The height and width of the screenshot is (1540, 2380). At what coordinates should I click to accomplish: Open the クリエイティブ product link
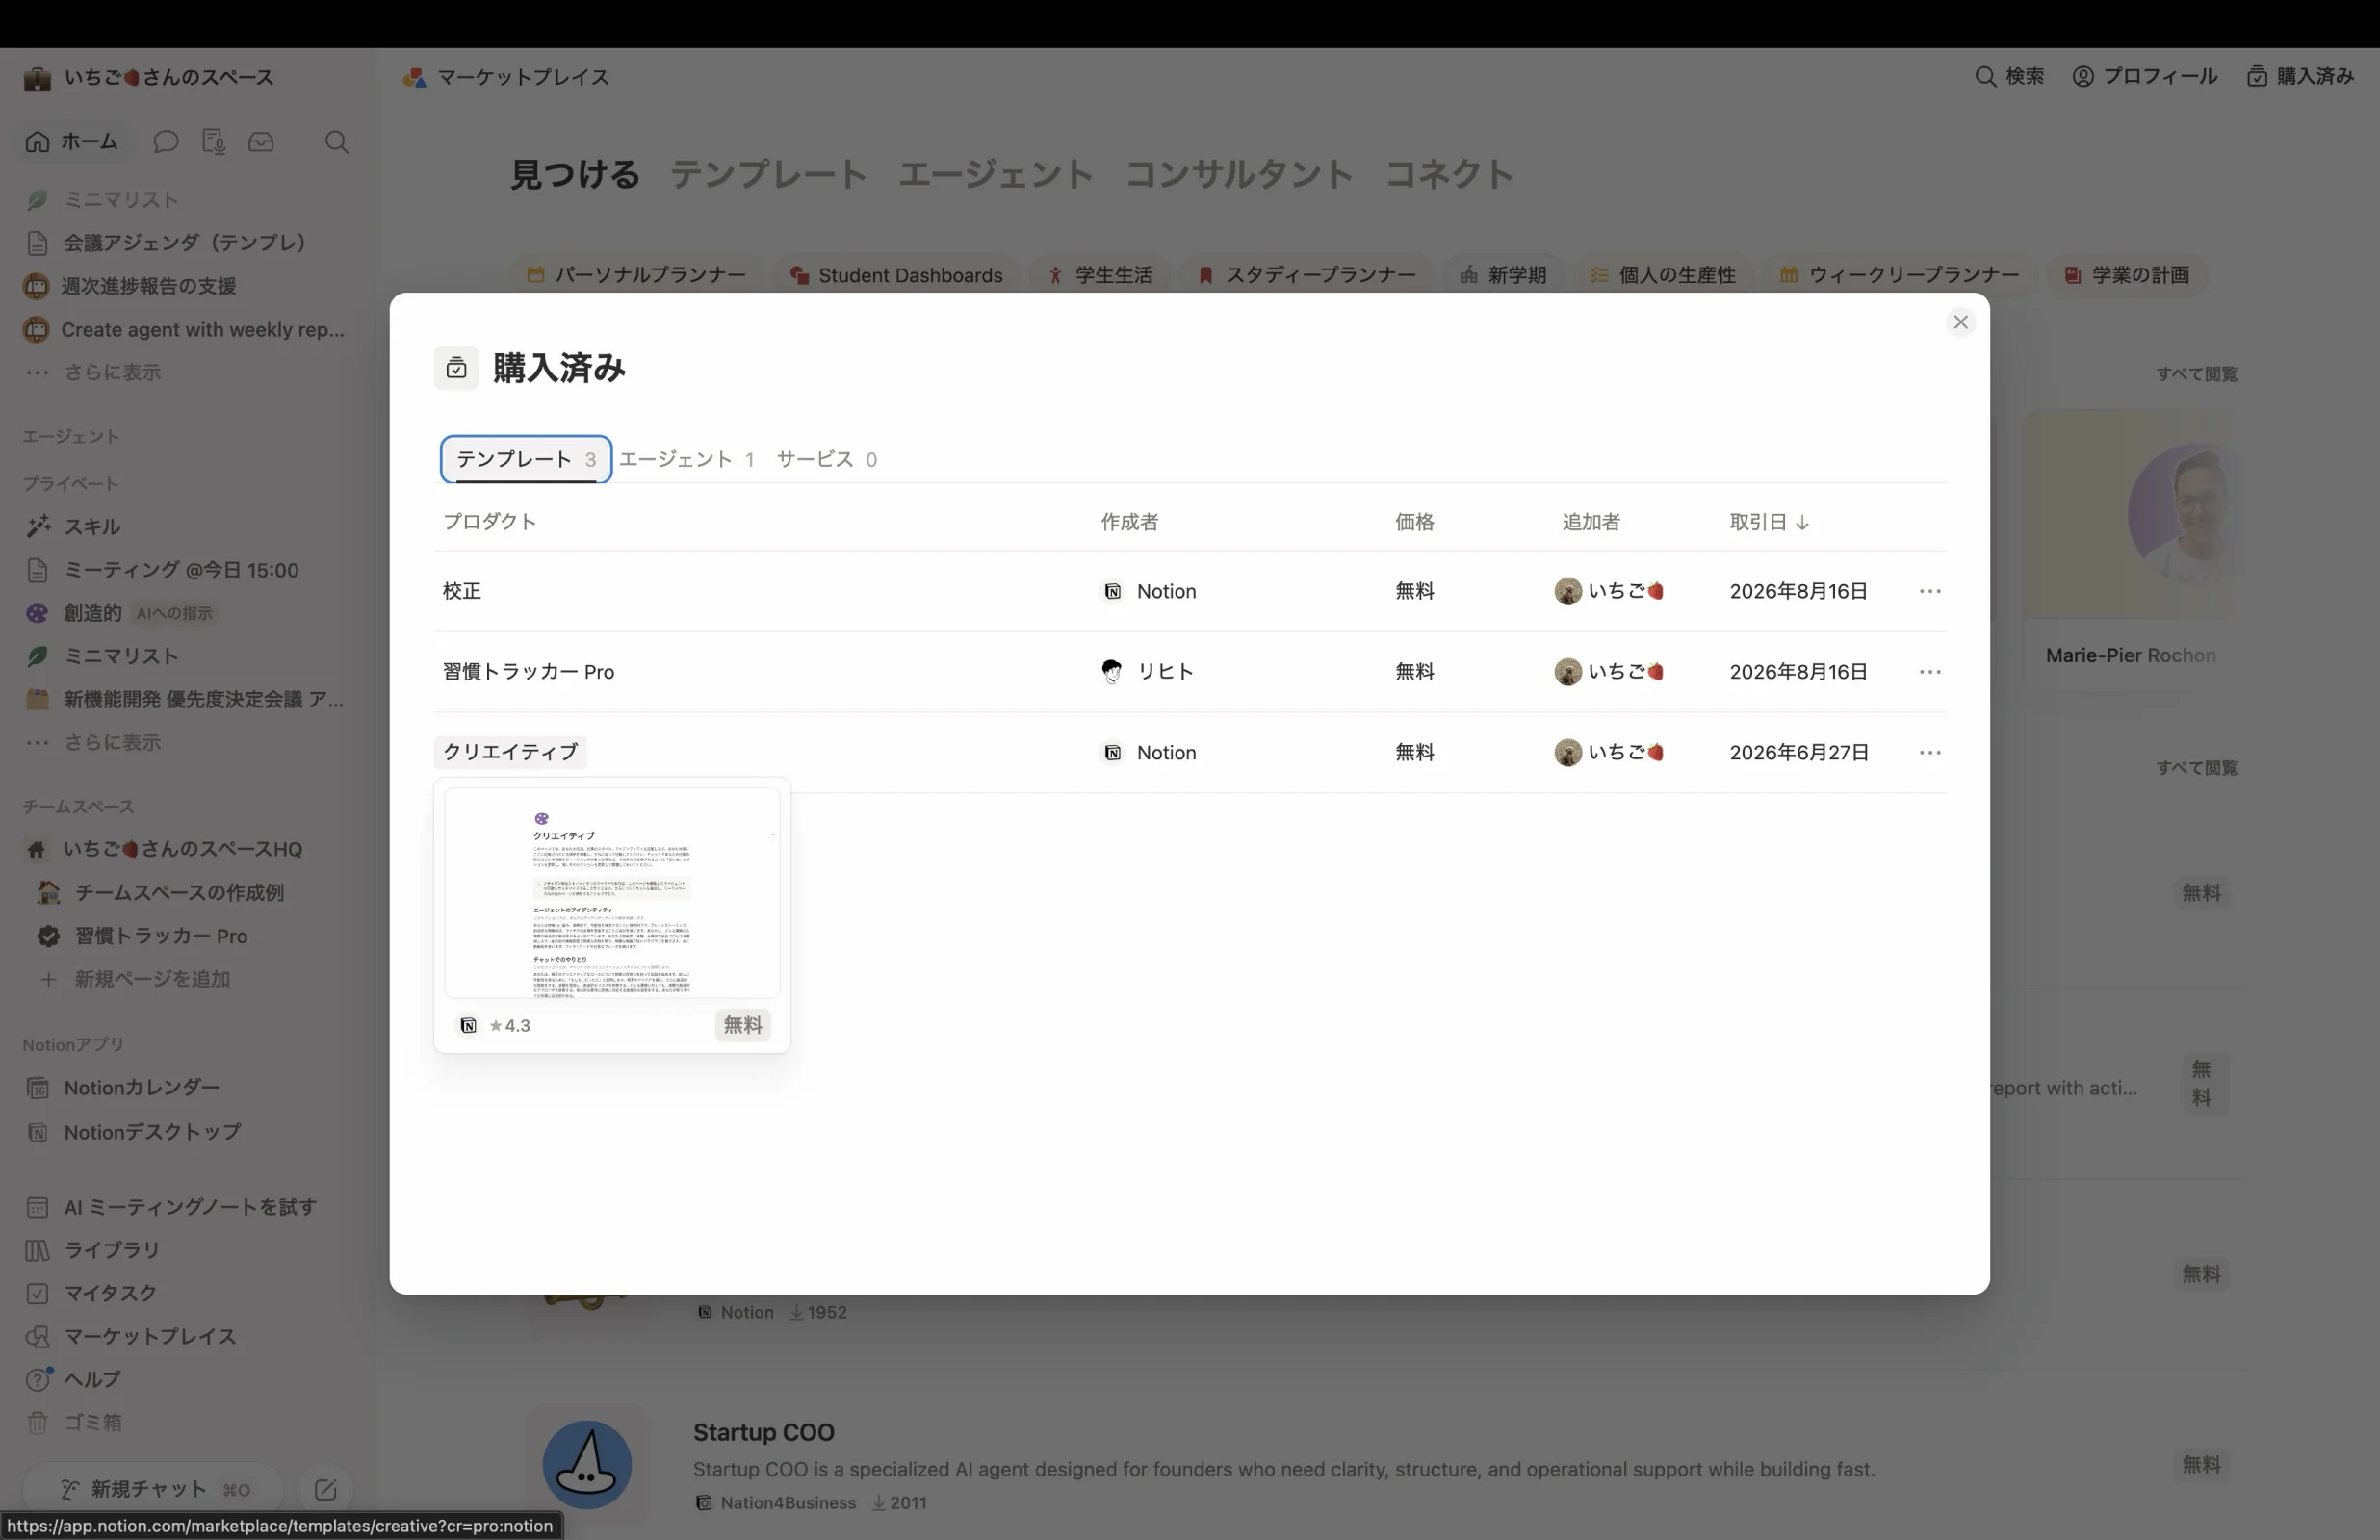point(510,752)
